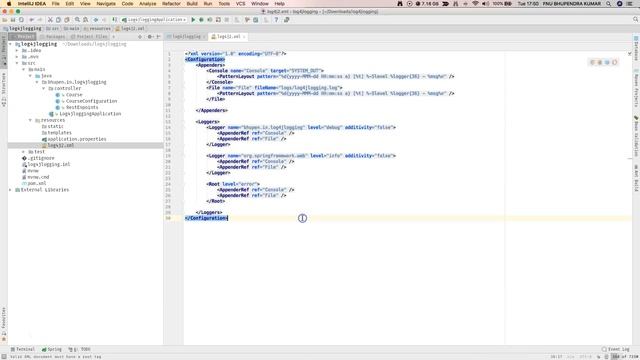Click macOS Spotlight search icon in menu bar
Viewport: 640px width, 360px height.
[x=609, y=4]
